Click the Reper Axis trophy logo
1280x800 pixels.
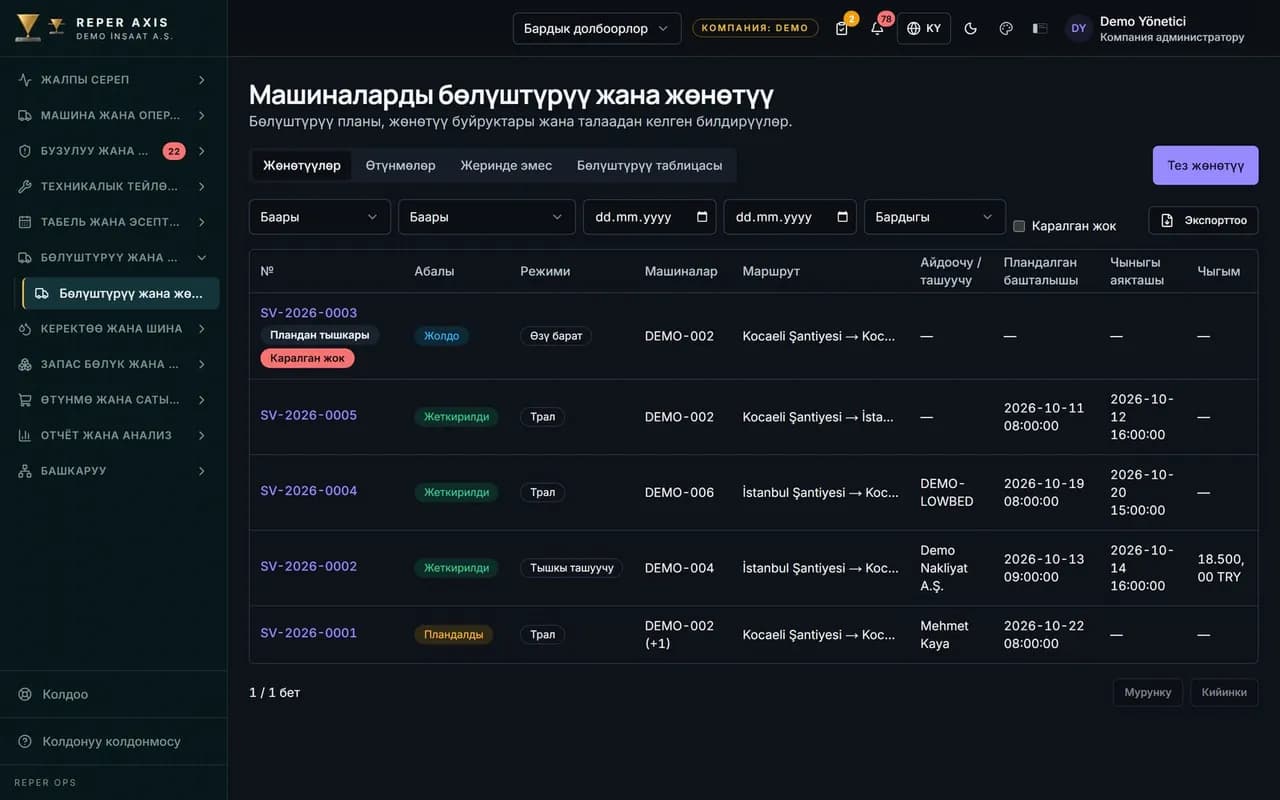[x=28, y=28]
